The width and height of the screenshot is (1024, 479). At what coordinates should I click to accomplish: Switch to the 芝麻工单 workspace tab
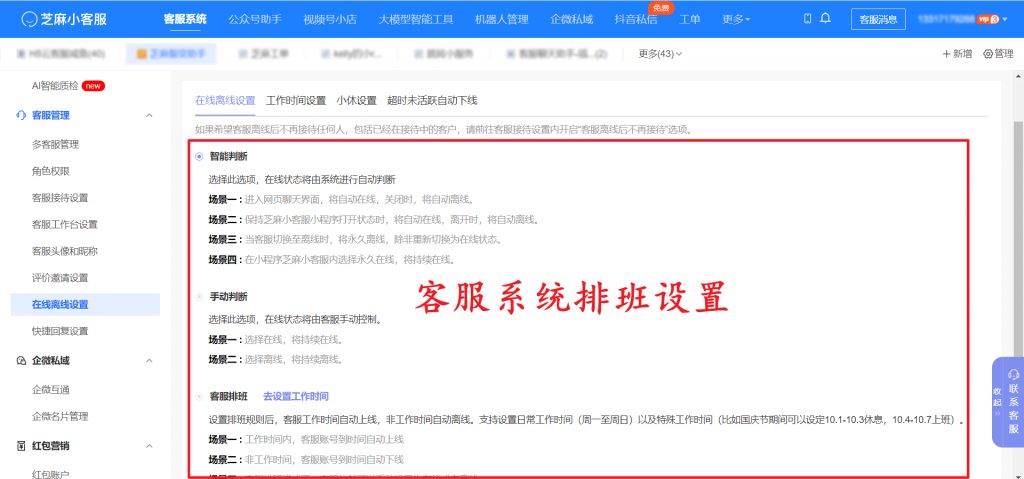pyautogui.click(x=264, y=54)
